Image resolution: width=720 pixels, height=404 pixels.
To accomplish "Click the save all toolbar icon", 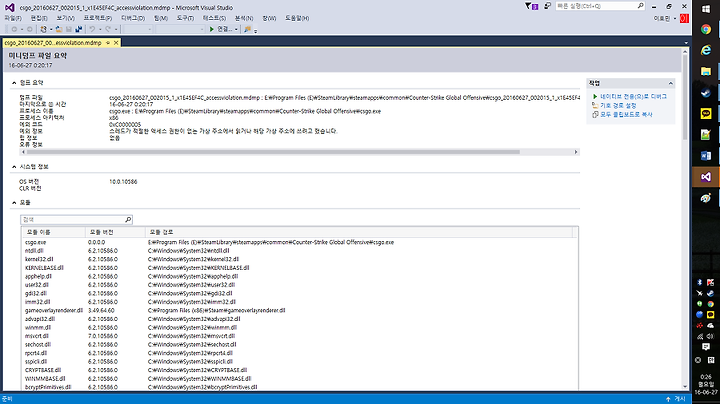I will click(79, 29).
